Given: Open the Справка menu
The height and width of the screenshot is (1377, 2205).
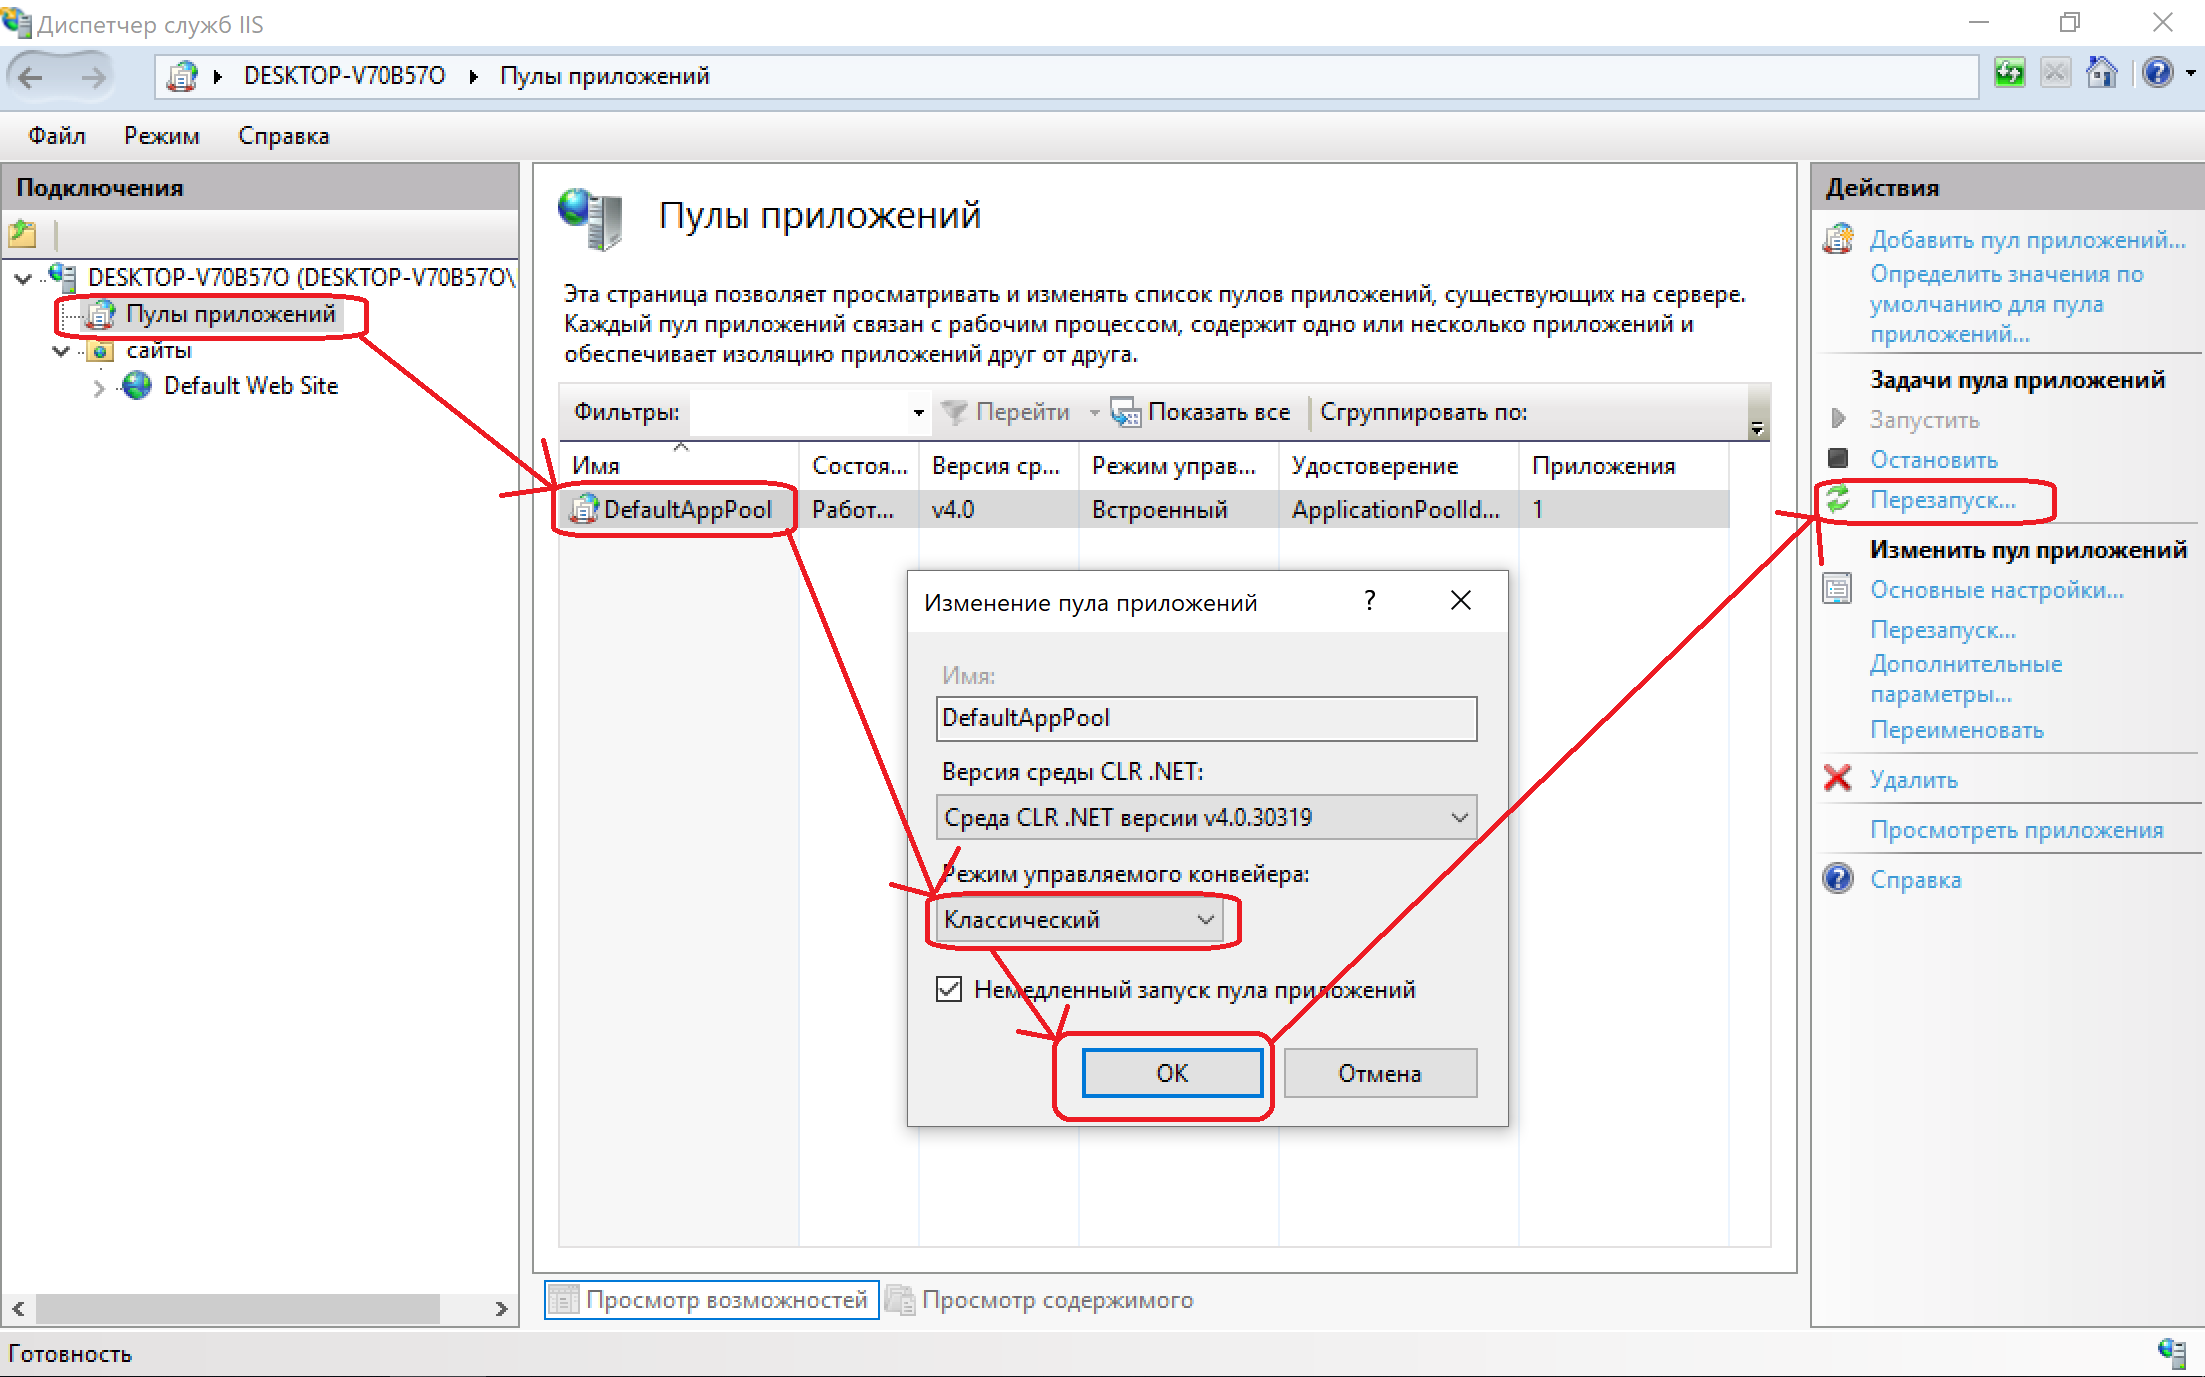Looking at the screenshot, I should point(284,136).
